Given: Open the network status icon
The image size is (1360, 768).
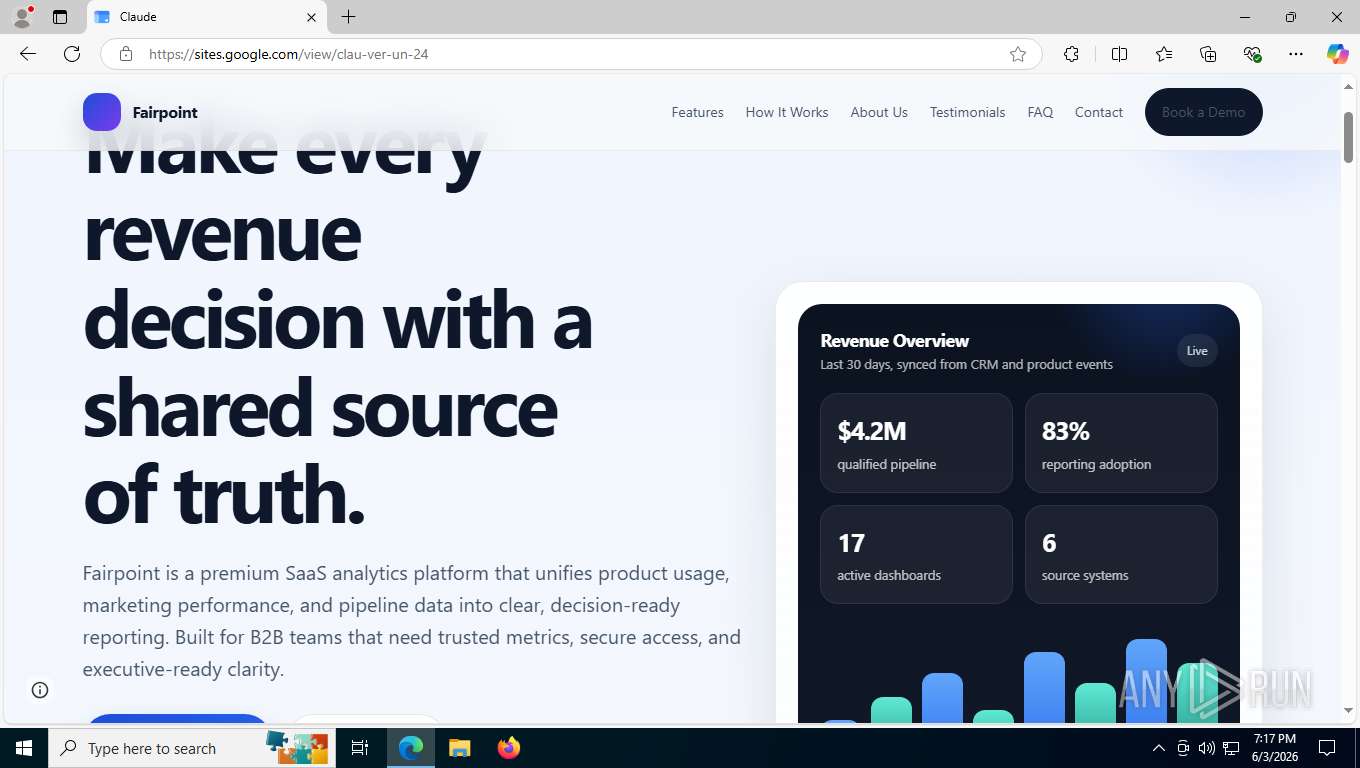Looking at the screenshot, I should [1231, 748].
